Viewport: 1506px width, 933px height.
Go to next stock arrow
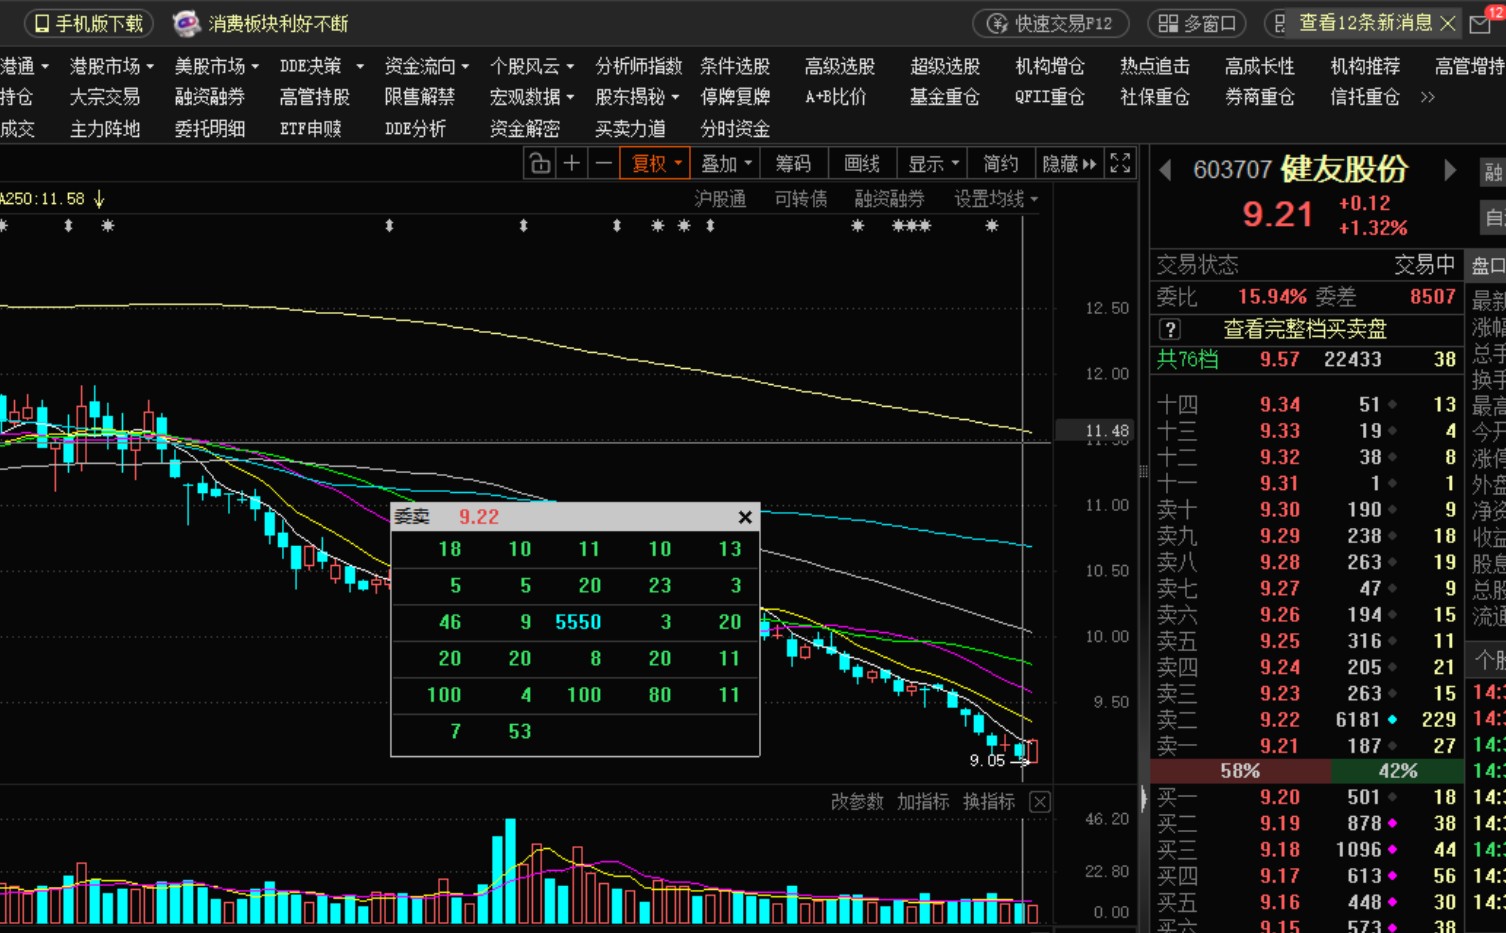coord(1449,170)
